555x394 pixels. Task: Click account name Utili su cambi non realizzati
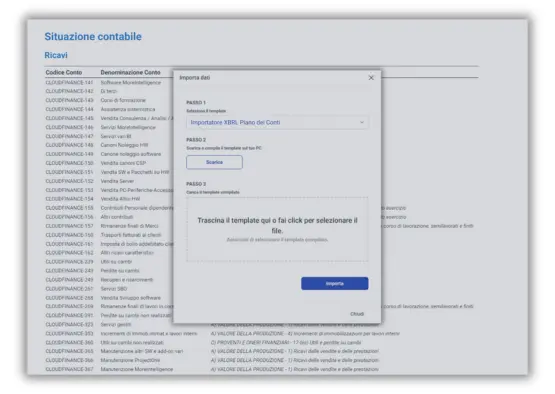coord(132,343)
